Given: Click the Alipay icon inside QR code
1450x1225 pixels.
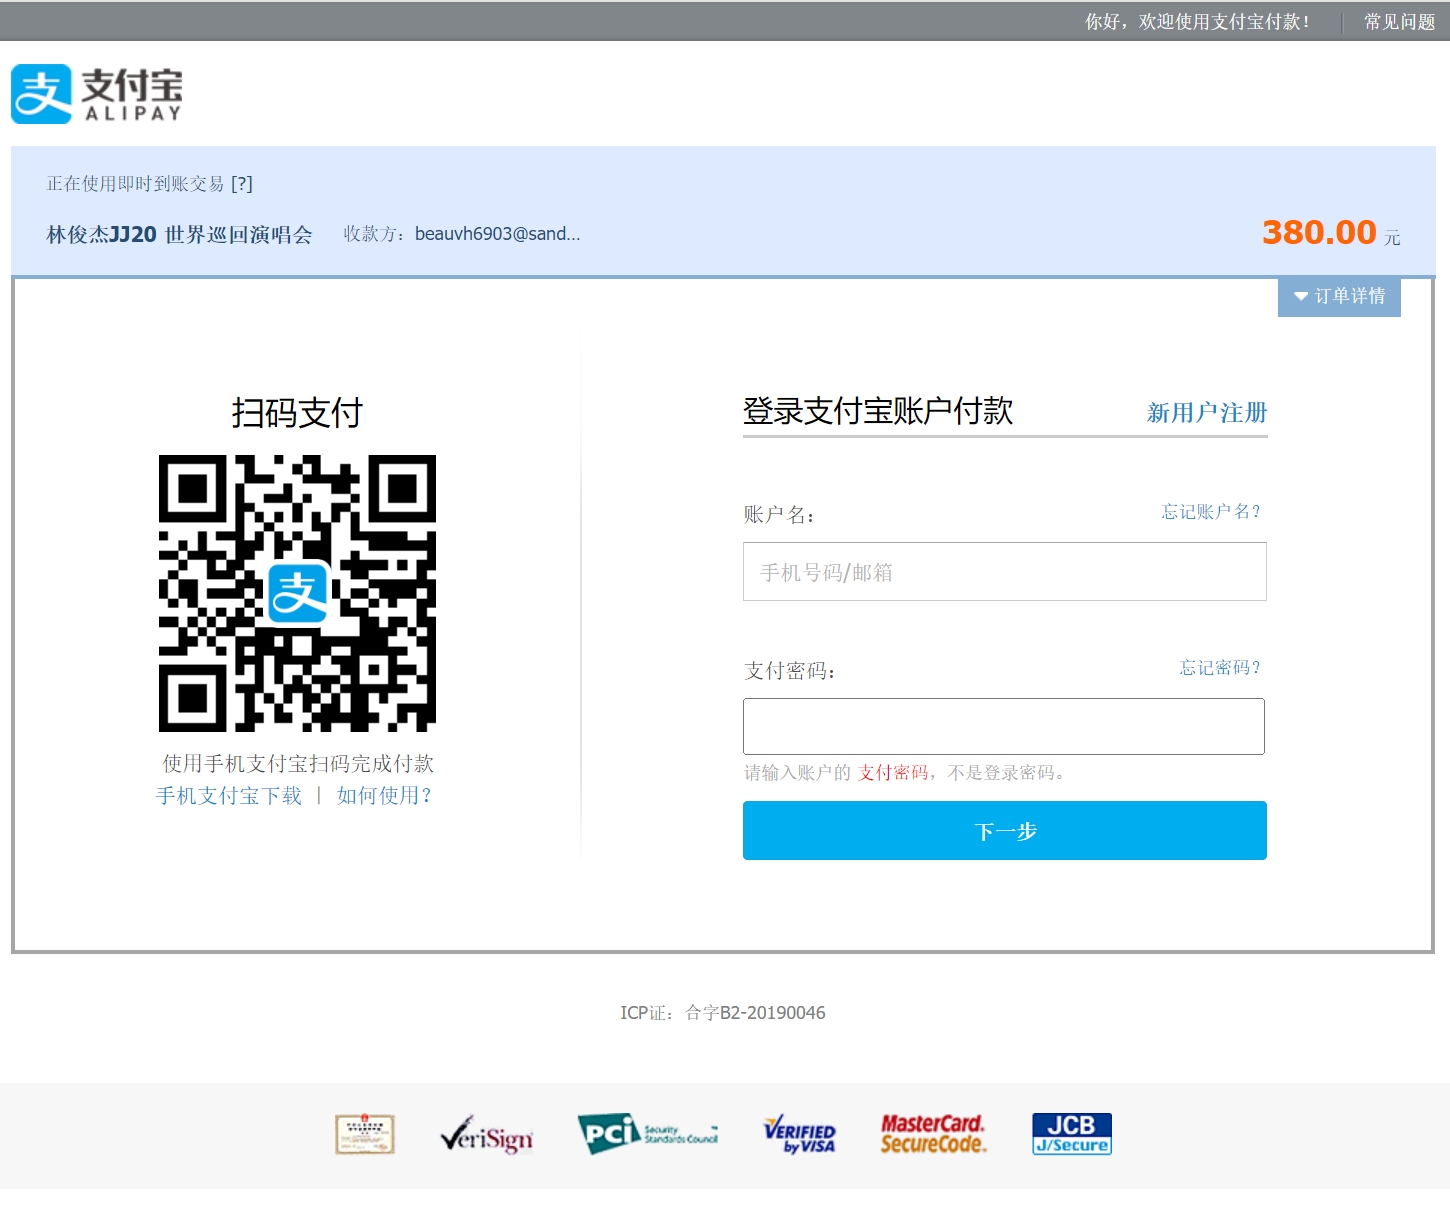Looking at the screenshot, I should tap(298, 593).
